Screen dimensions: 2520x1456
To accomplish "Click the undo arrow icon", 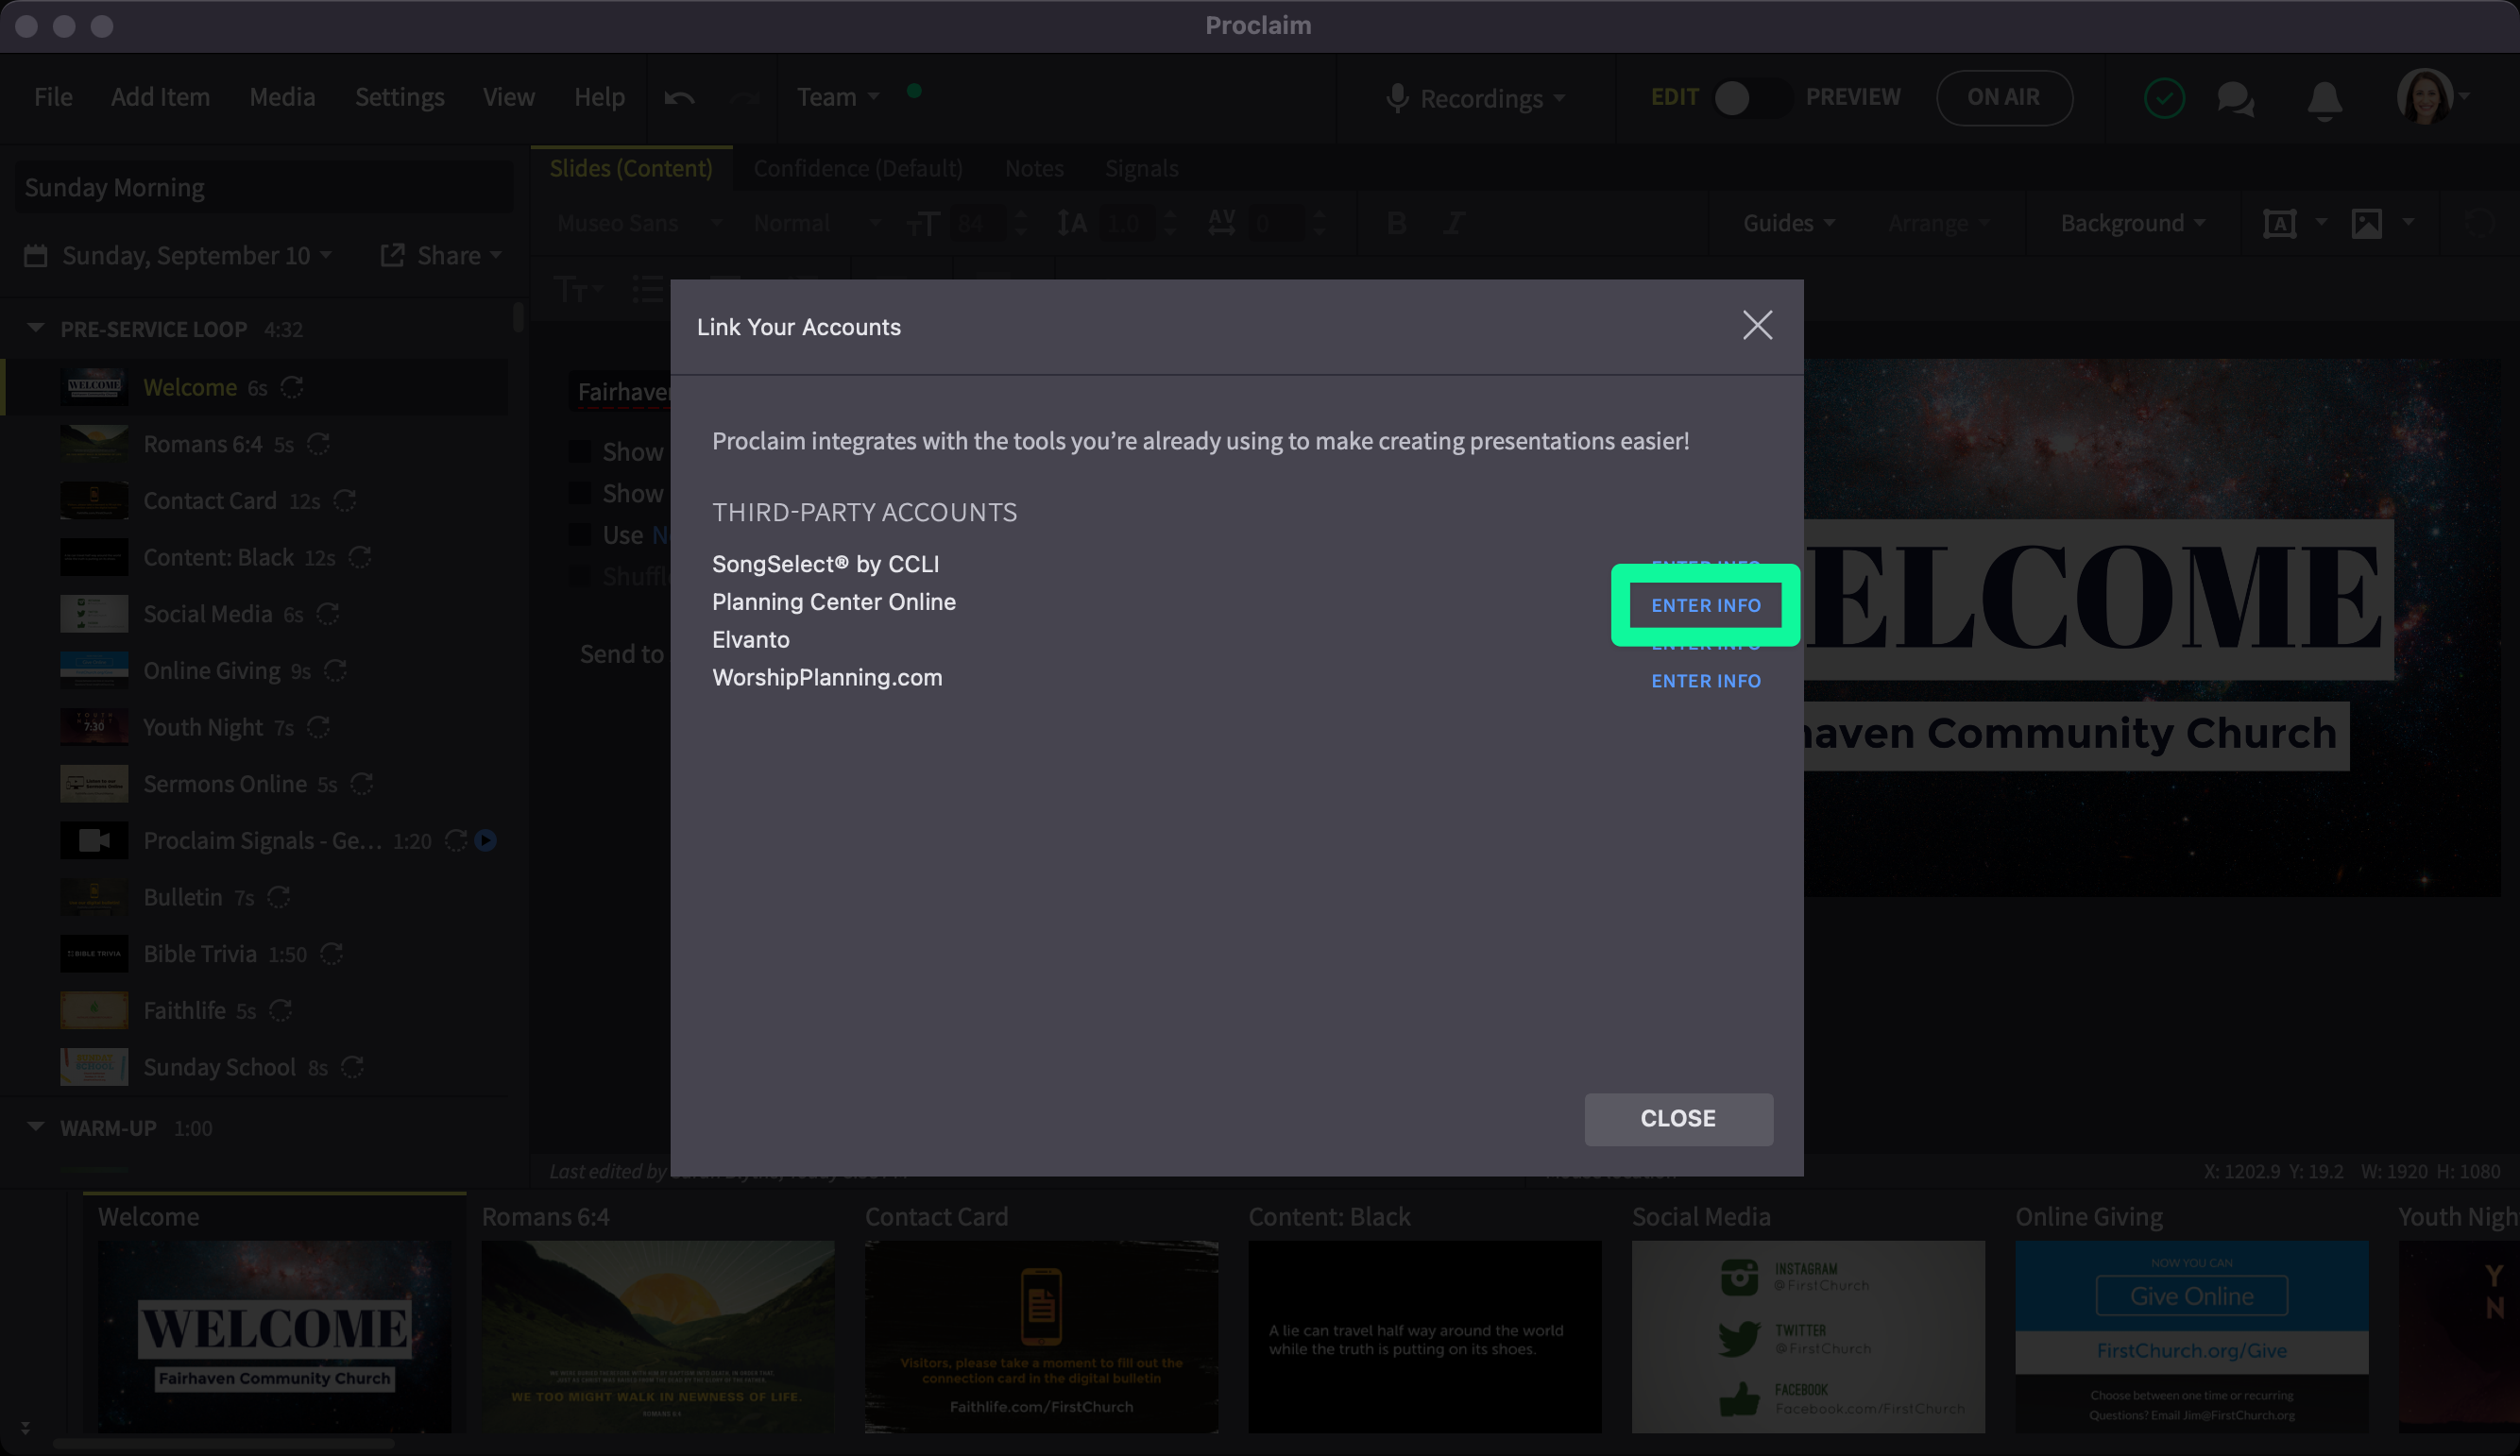I will coord(679,98).
